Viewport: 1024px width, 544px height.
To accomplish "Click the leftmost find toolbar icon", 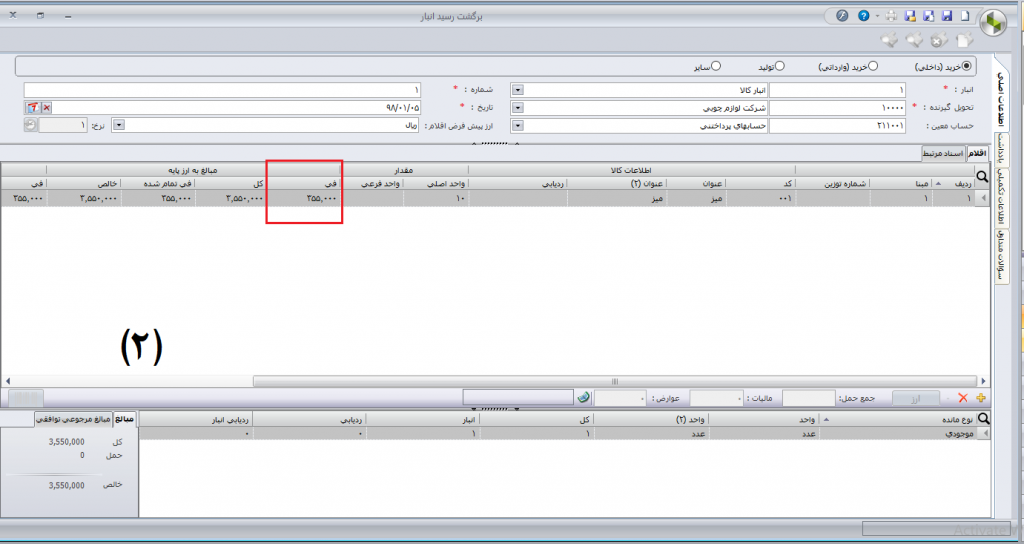I will coord(889,40).
